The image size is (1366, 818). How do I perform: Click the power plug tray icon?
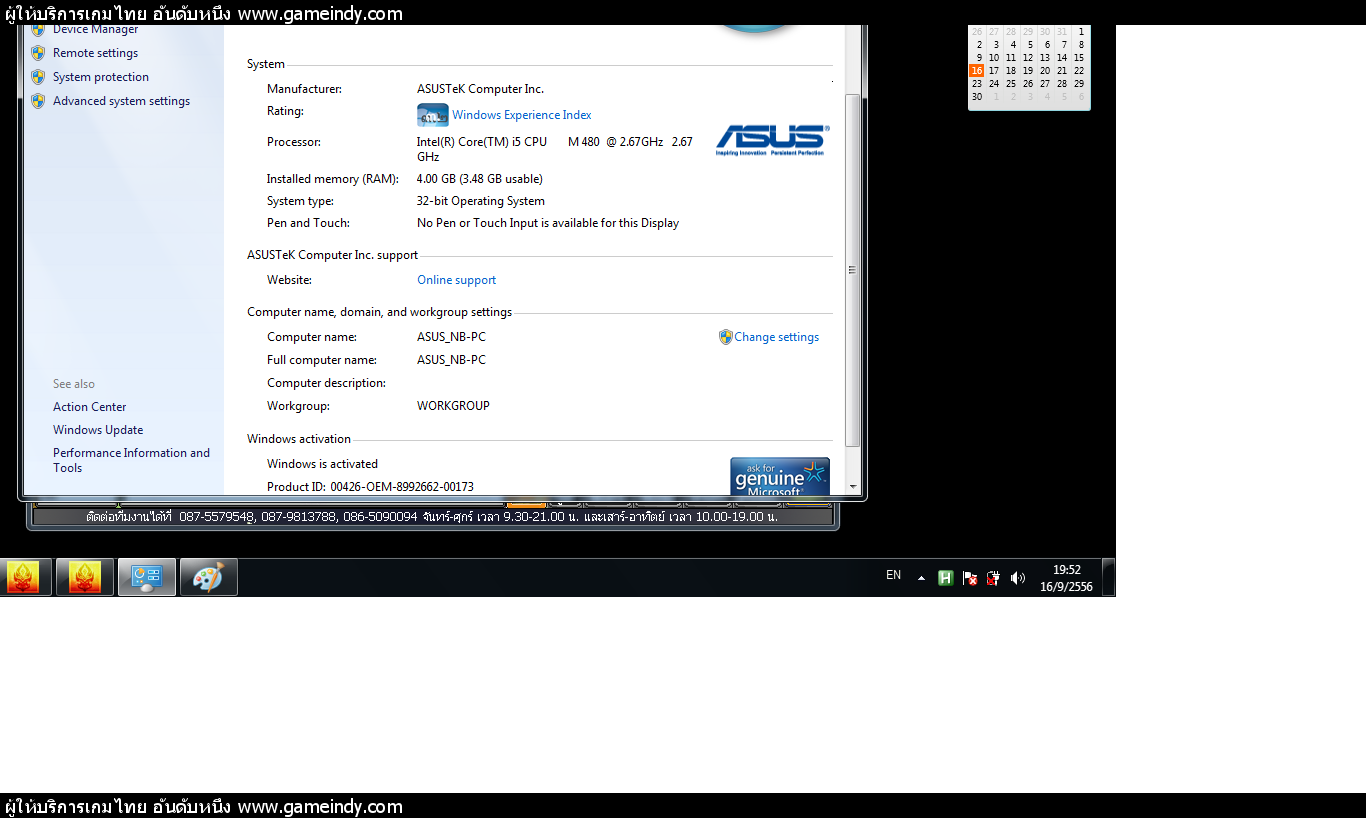coord(993,578)
